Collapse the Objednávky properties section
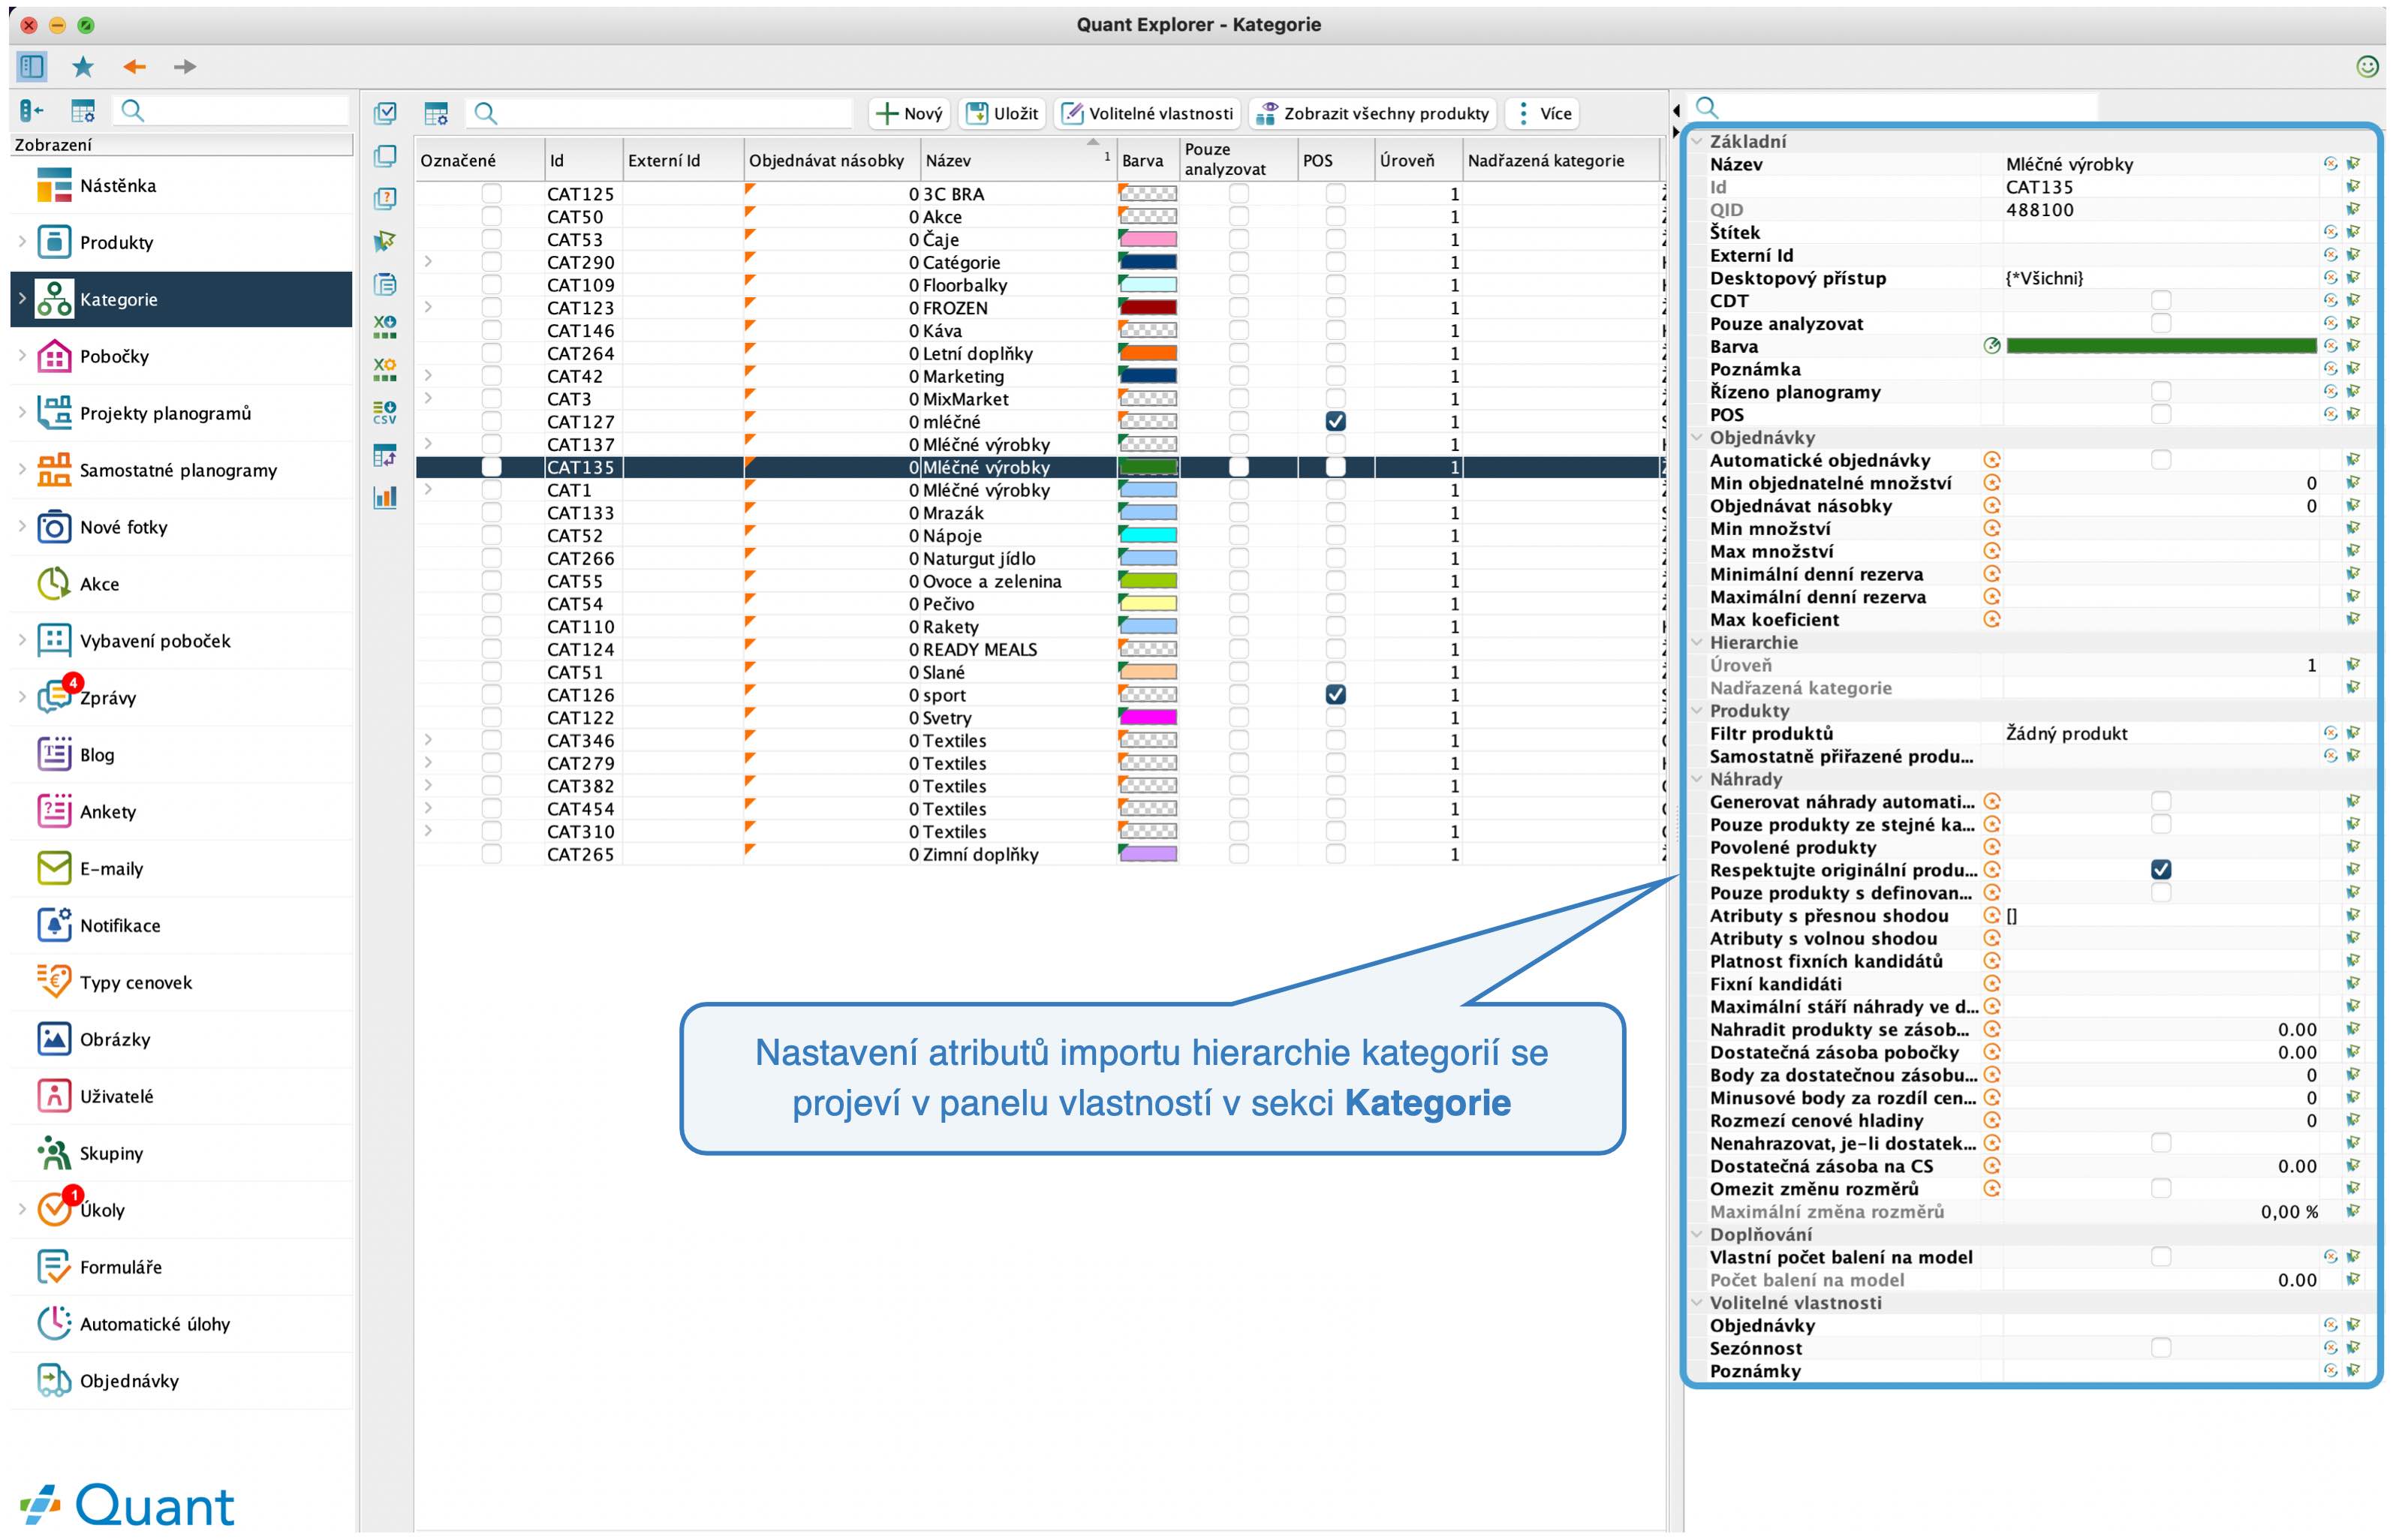The height and width of the screenshot is (1540, 2396). tap(1696, 438)
